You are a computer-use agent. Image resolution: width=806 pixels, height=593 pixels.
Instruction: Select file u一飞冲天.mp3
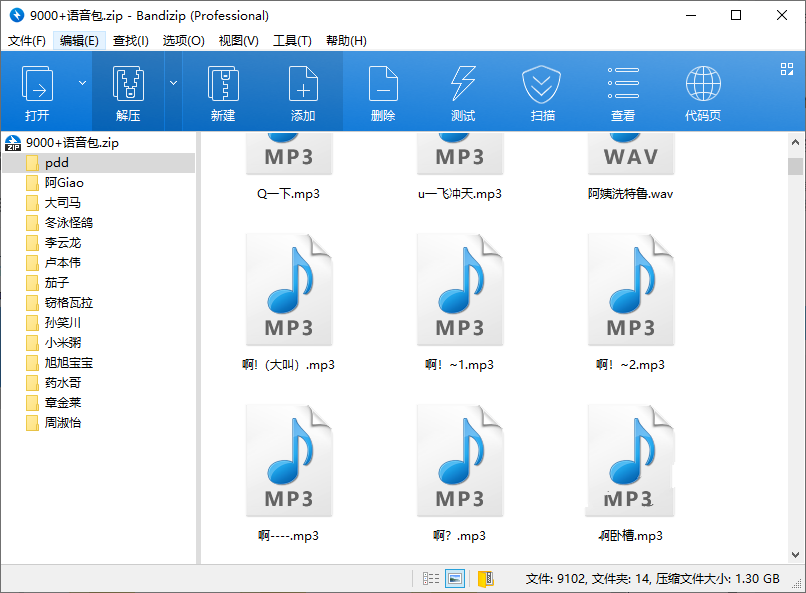[x=460, y=167]
